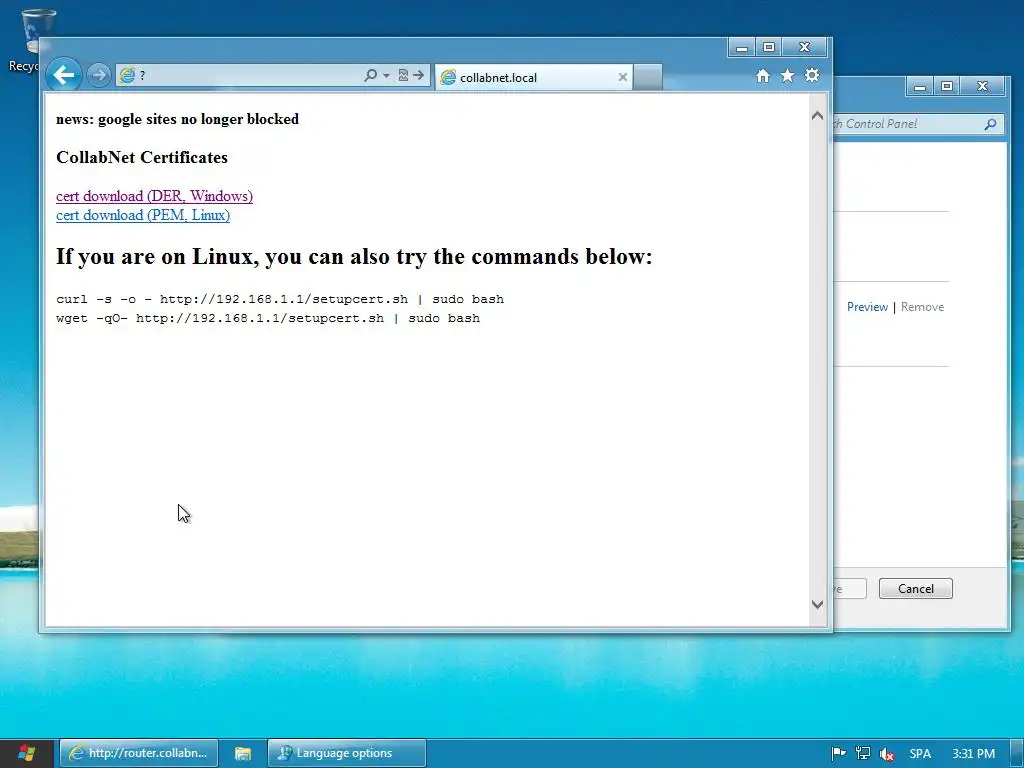The image size is (1024, 768).
Task: Open the Tools gear menu
Action: pos(812,75)
